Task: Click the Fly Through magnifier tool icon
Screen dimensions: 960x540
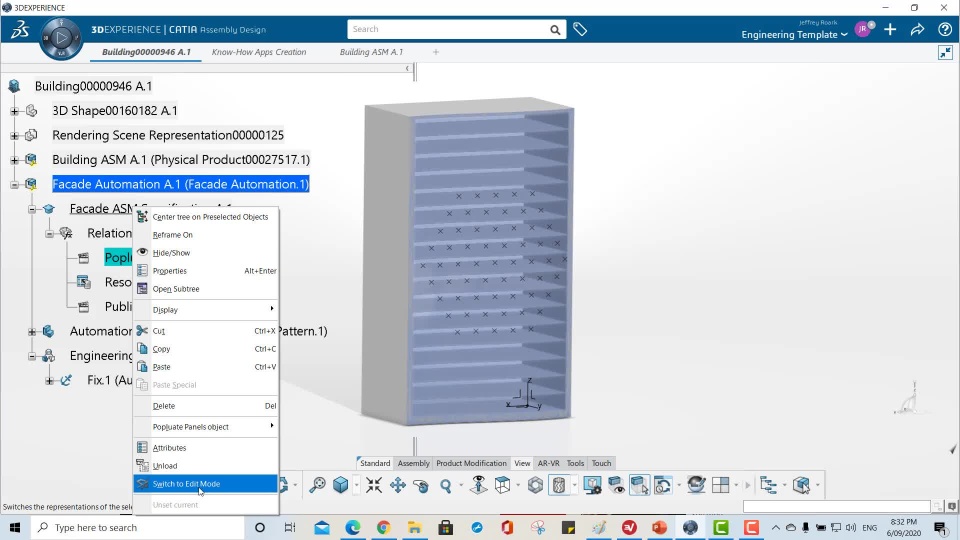Action: tap(317, 485)
